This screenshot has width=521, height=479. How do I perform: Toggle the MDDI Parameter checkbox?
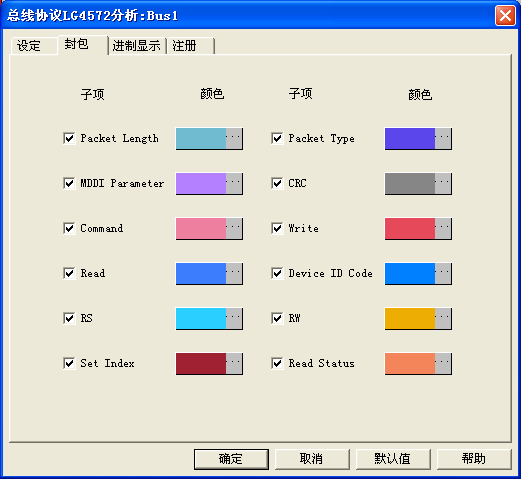(x=69, y=183)
